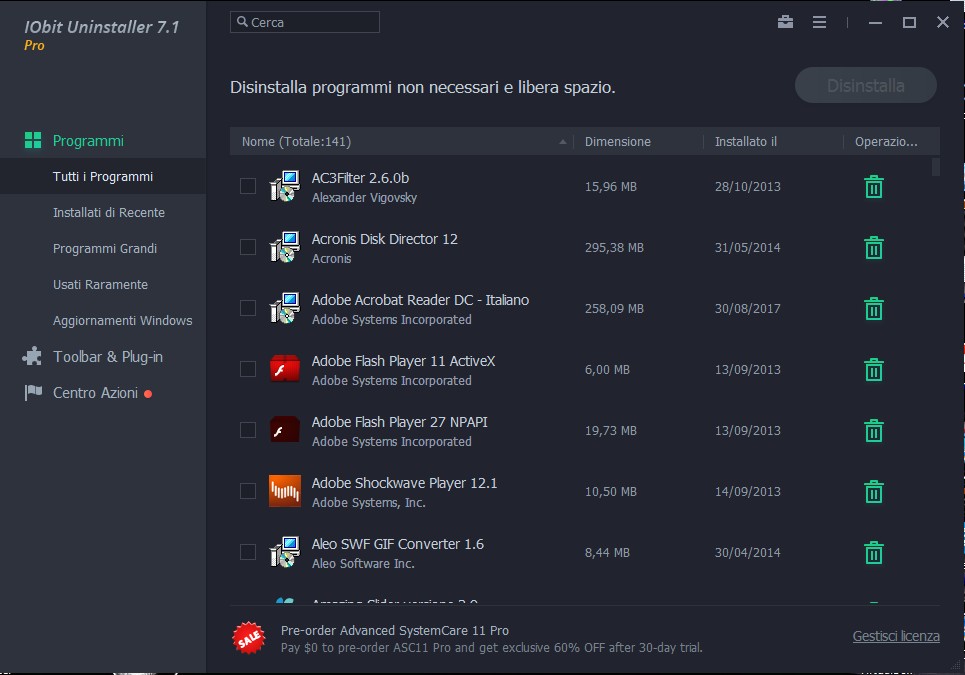Screen dimensions: 965x675
Task: Select the Acronis Disk Director 12 name
Action: tap(385, 239)
